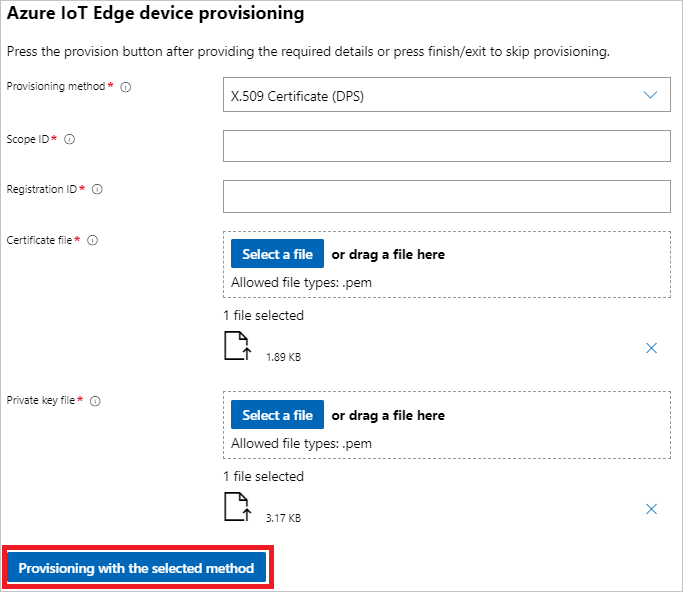This screenshot has height=592, width=683.
Task: Click info icon next to Registration ID
Action: point(97,189)
